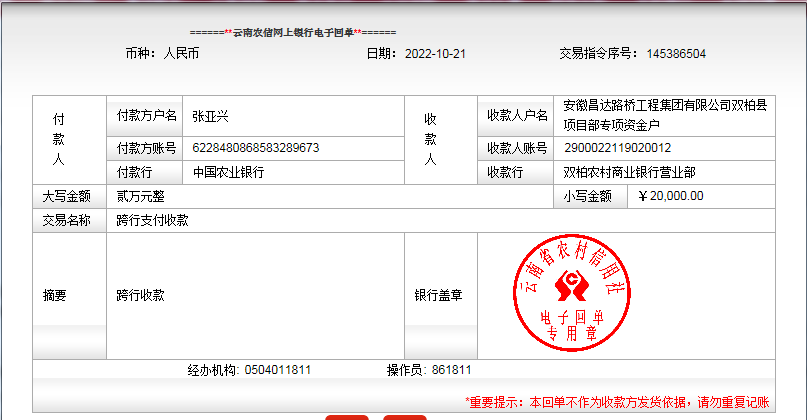Image resolution: width=807 pixels, height=420 pixels.
Task: Click handling institution number 0504011811
Action: 277,370
